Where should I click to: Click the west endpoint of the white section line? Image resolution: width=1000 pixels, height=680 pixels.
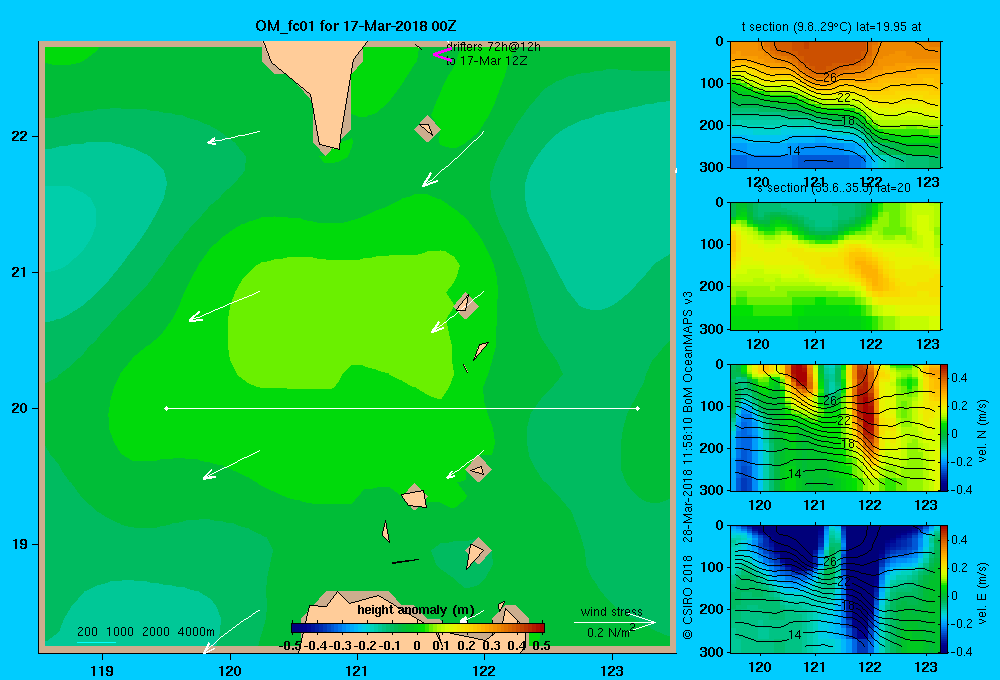(166, 408)
